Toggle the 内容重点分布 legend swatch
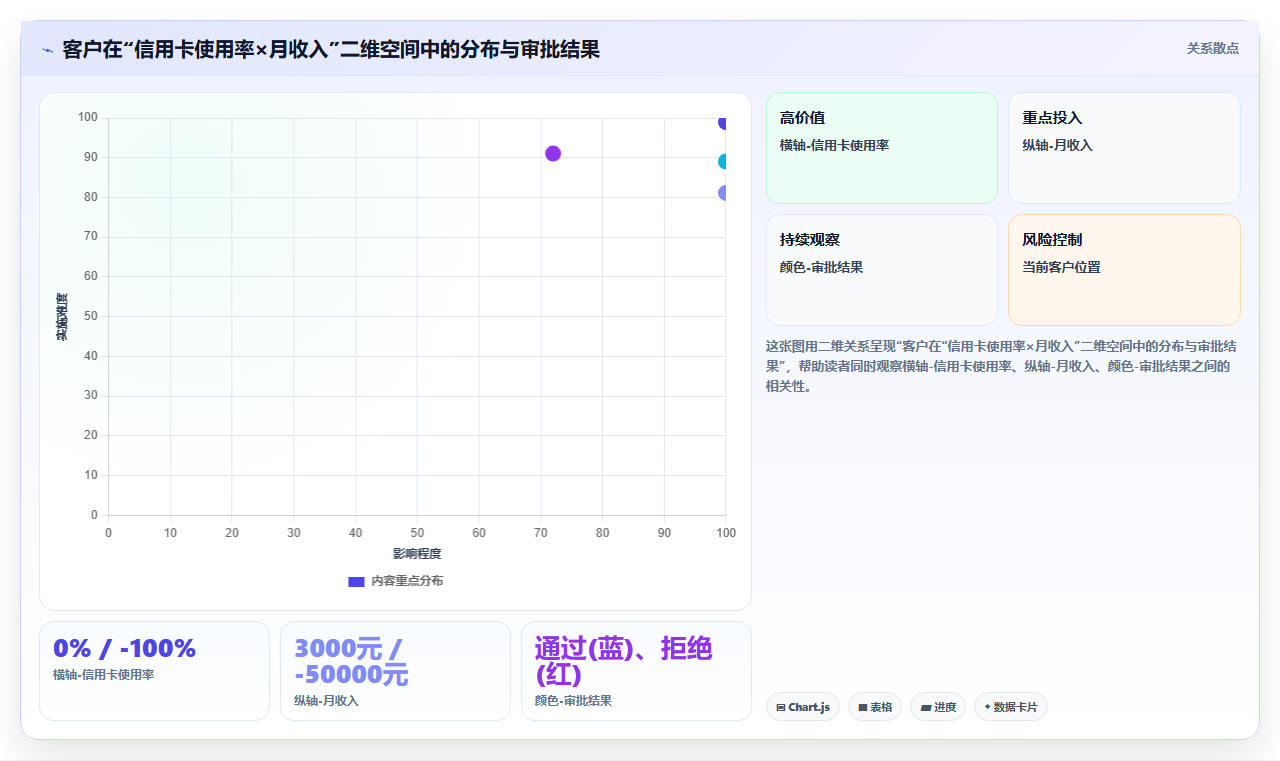The width and height of the screenshot is (1280, 761). tap(356, 581)
